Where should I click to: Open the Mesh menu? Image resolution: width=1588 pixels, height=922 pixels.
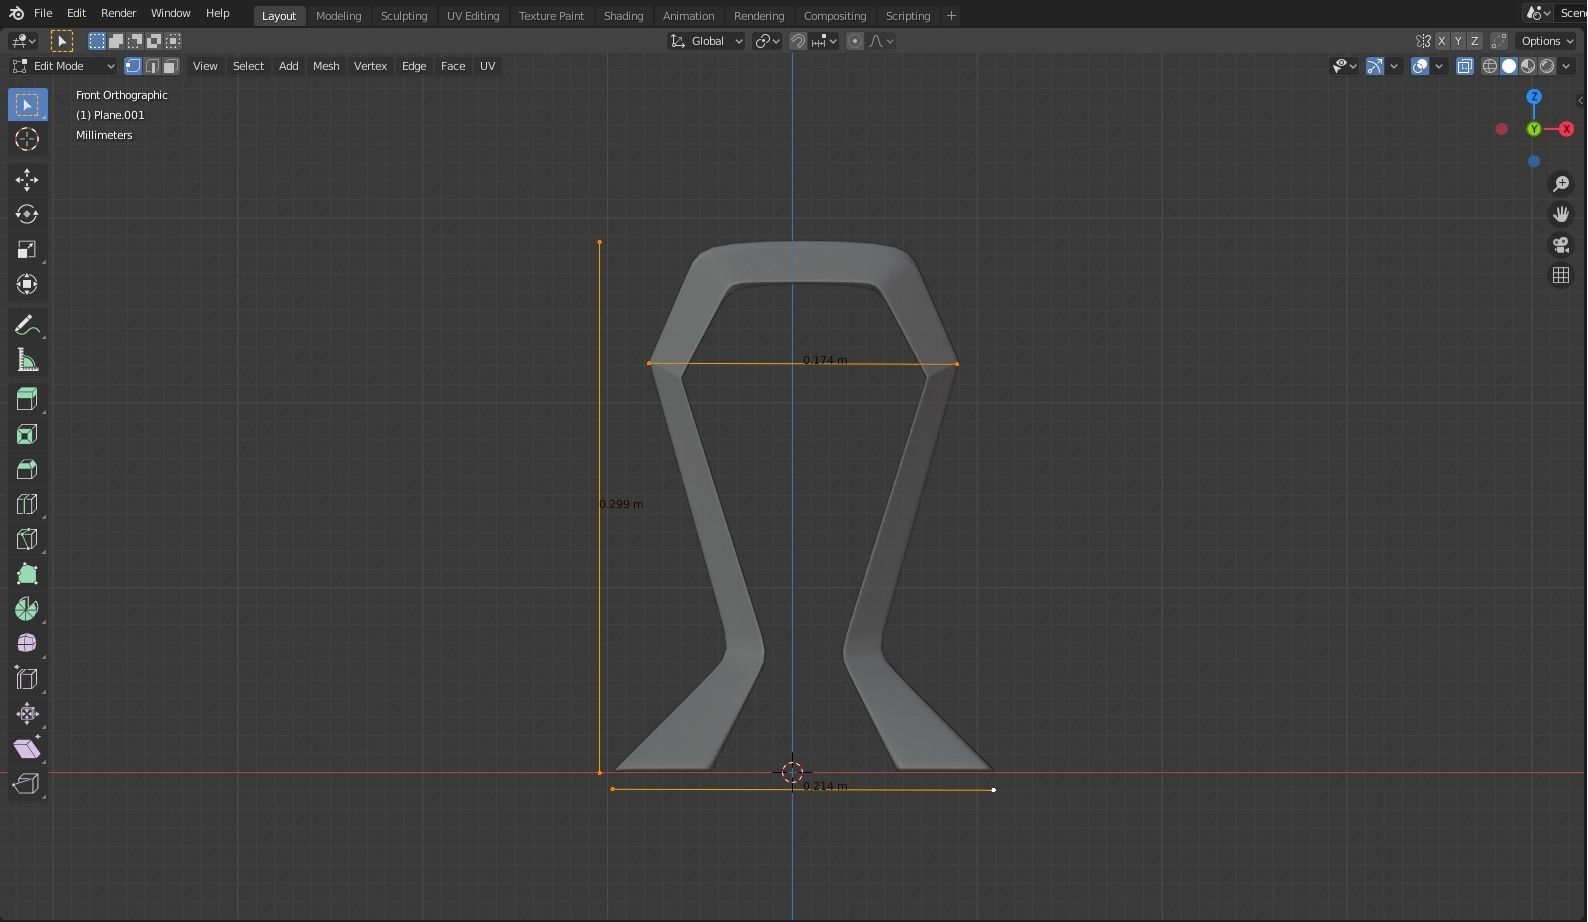pyautogui.click(x=326, y=66)
